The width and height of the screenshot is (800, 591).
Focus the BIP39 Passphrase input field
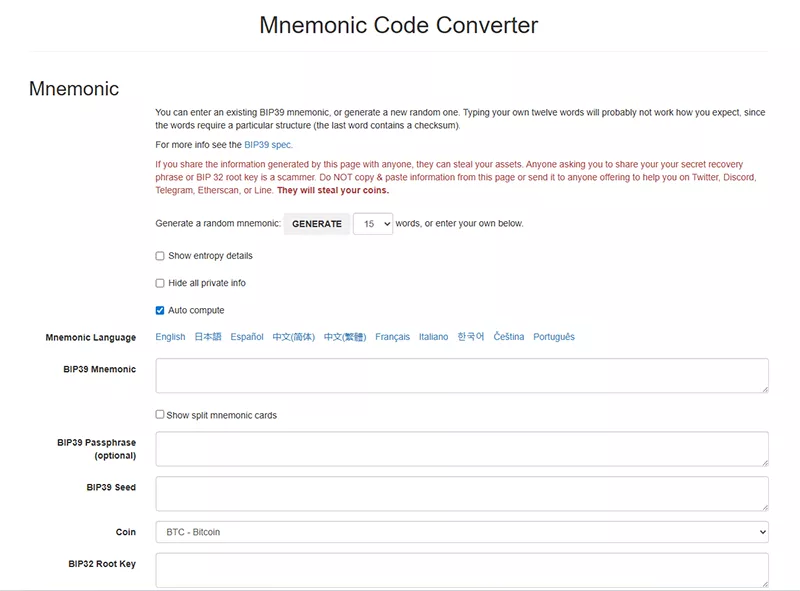[462, 448]
